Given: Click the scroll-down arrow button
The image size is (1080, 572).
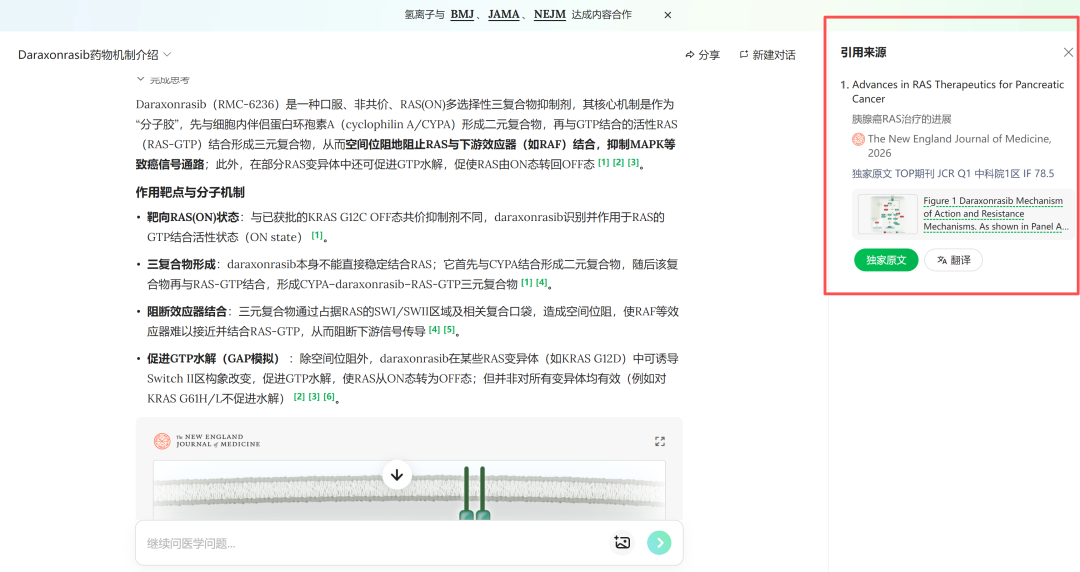Looking at the screenshot, I should [397, 475].
